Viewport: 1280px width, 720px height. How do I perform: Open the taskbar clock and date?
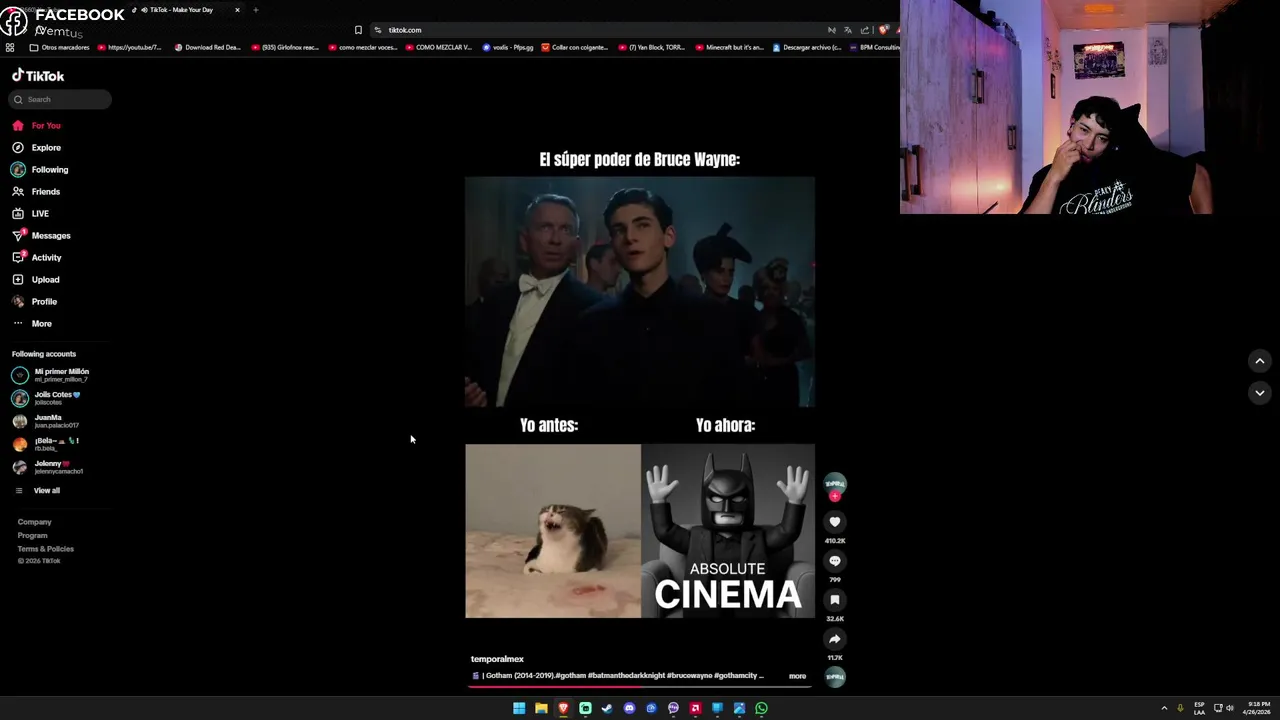pos(1256,708)
